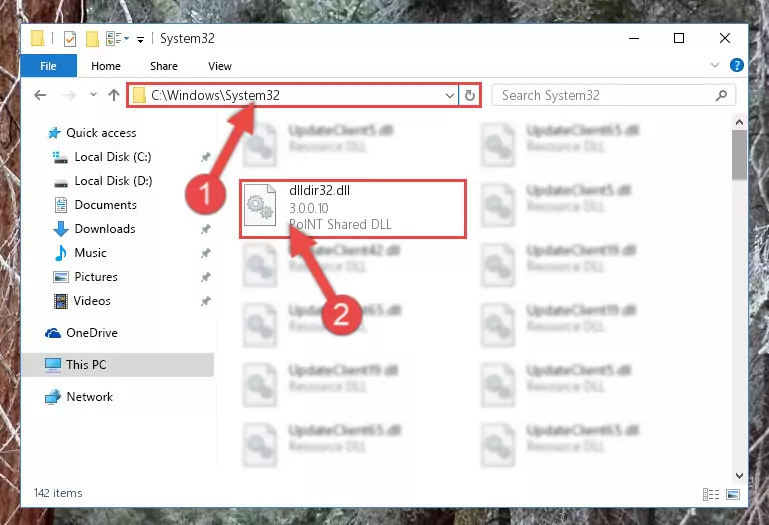The image size is (769, 525).
Task: Go forward with the forward arrow
Action: (69, 95)
